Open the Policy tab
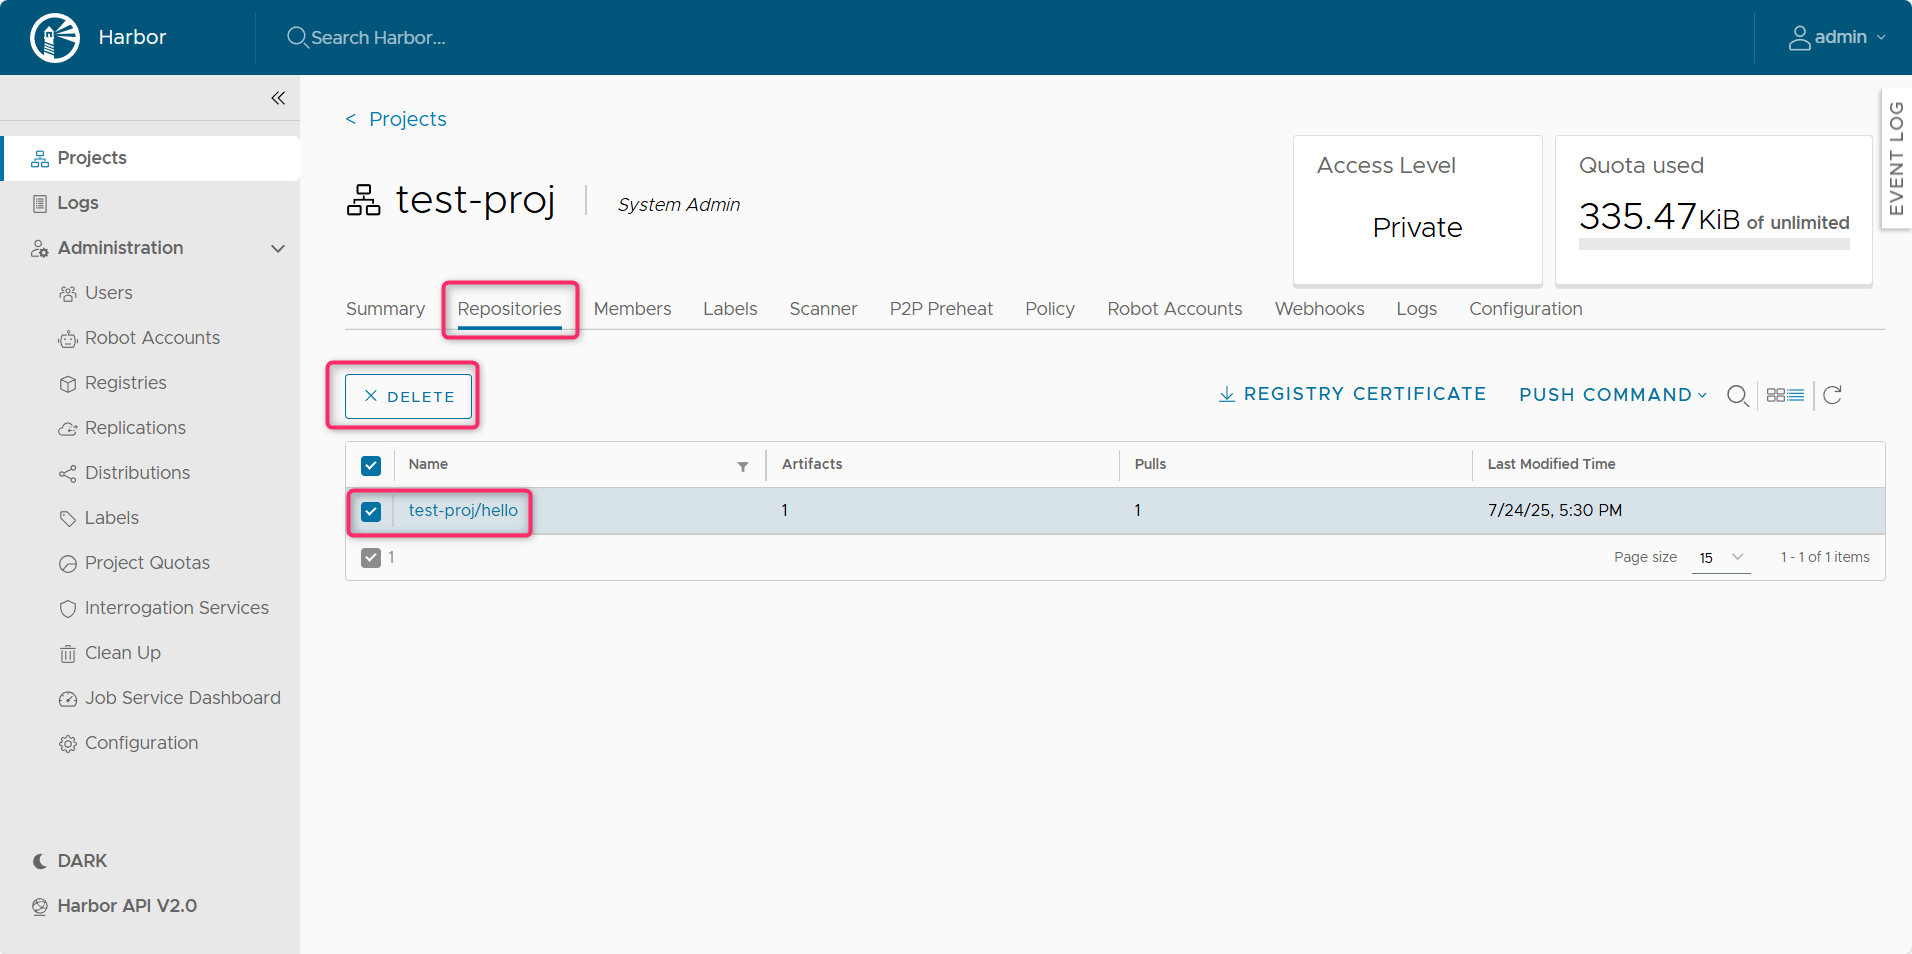1912x954 pixels. (1050, 309)
